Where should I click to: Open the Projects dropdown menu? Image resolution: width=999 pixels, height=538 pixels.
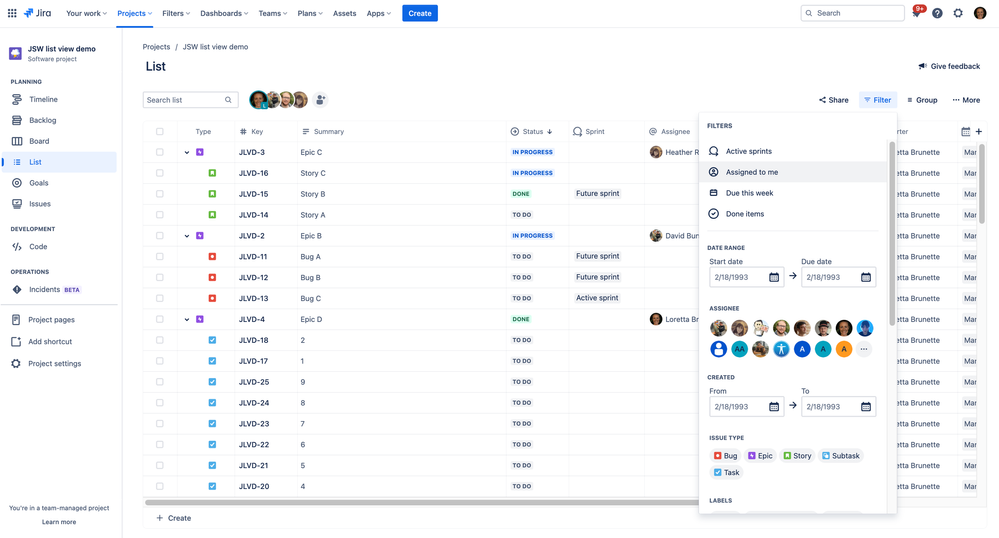pyautogui.click(x=134, y=13)
